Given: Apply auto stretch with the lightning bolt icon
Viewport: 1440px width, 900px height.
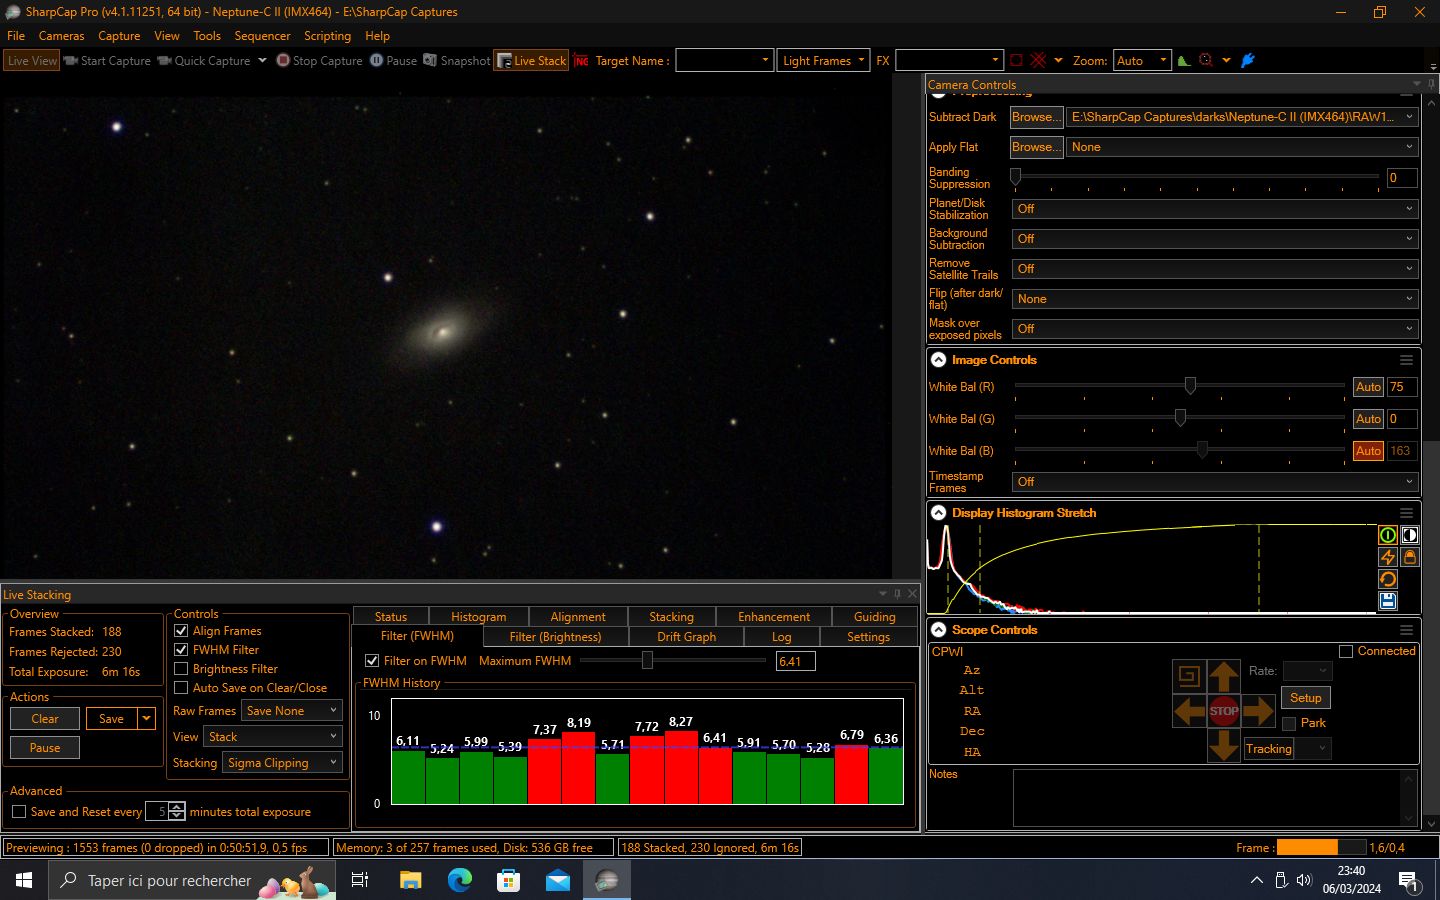Looking at the screenshot, I should [x=1387, y=557].
